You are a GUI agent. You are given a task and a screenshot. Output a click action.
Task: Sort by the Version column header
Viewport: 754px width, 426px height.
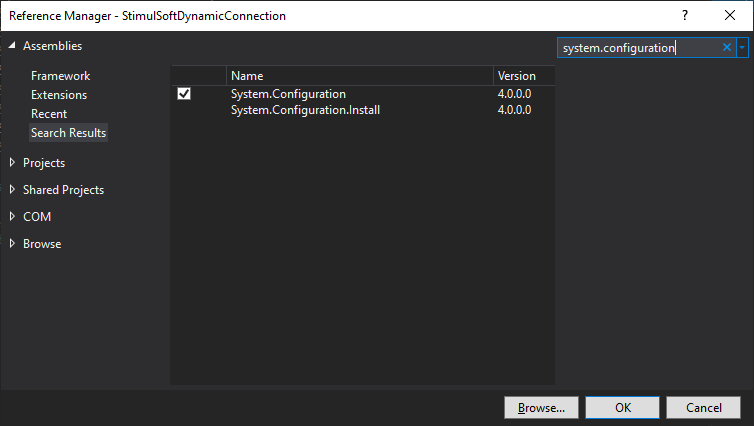click(524, 76)
